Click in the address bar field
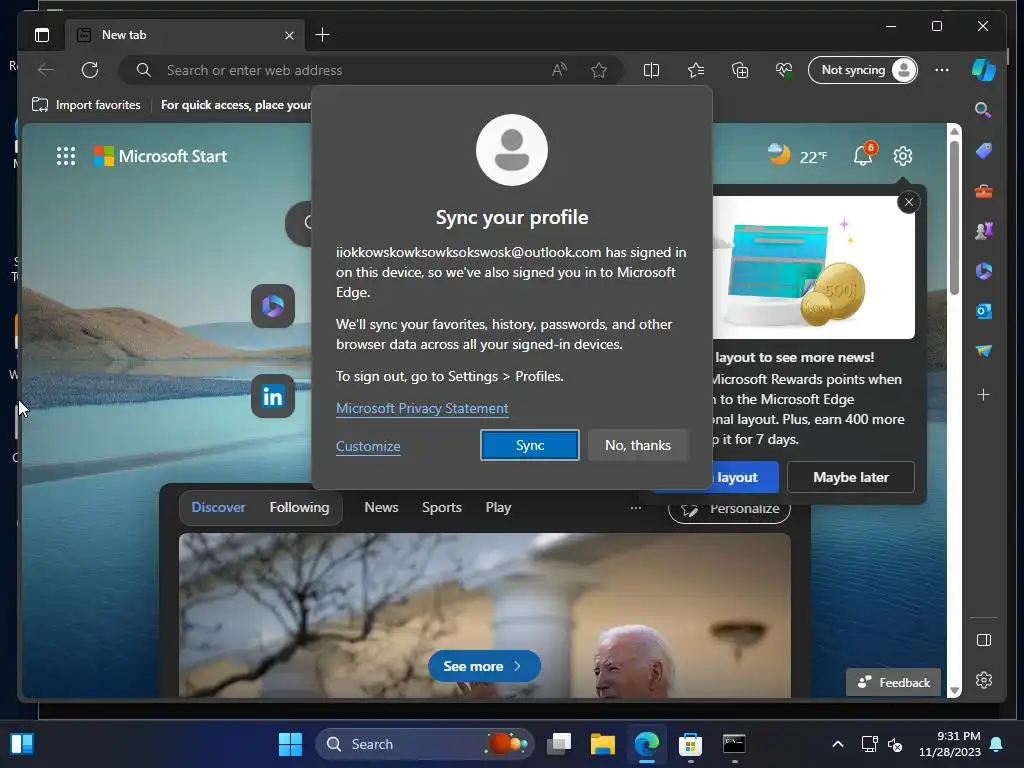 [353, 70]
